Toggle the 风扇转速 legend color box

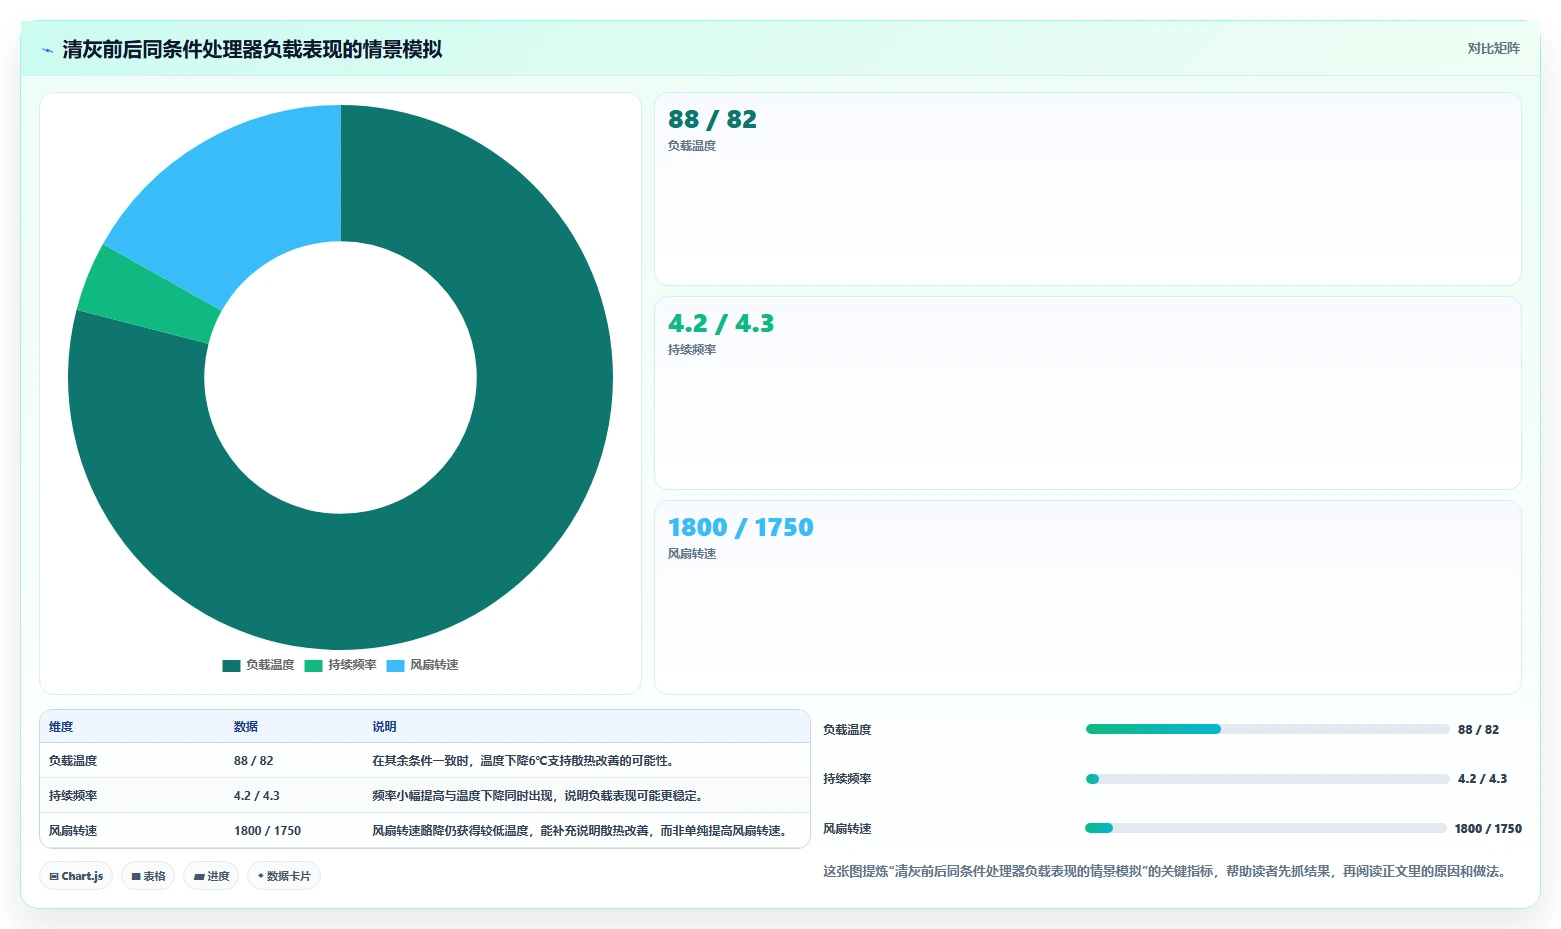[395, 666]
